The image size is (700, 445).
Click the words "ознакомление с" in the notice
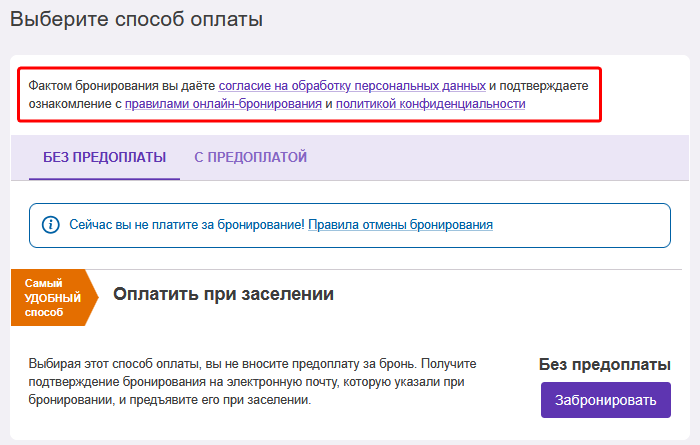pyautogui.click(x=75, y=104)
